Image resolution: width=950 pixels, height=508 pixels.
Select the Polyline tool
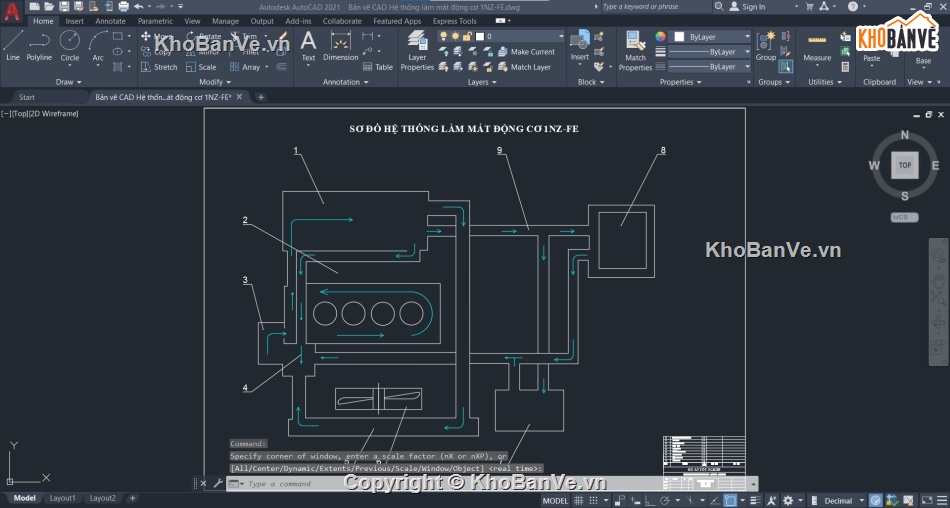[39, 46]
